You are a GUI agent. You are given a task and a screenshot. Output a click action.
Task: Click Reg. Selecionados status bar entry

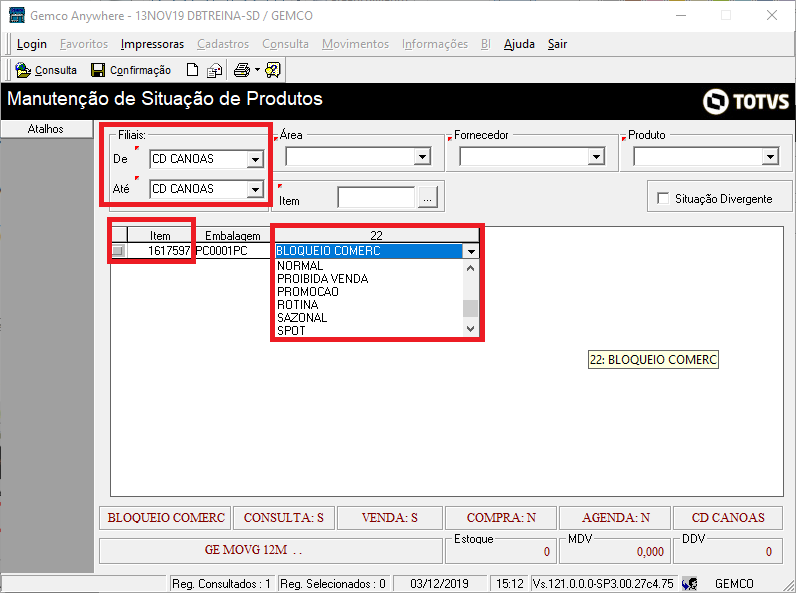pyautogui.click(x=333, y=584)
